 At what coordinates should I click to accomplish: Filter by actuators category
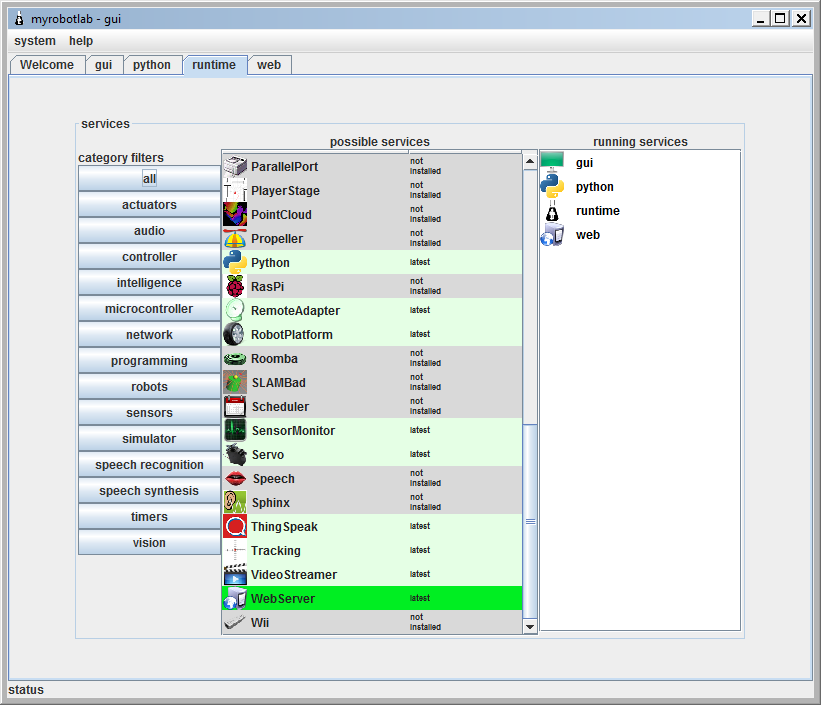(x=149, y=205)
